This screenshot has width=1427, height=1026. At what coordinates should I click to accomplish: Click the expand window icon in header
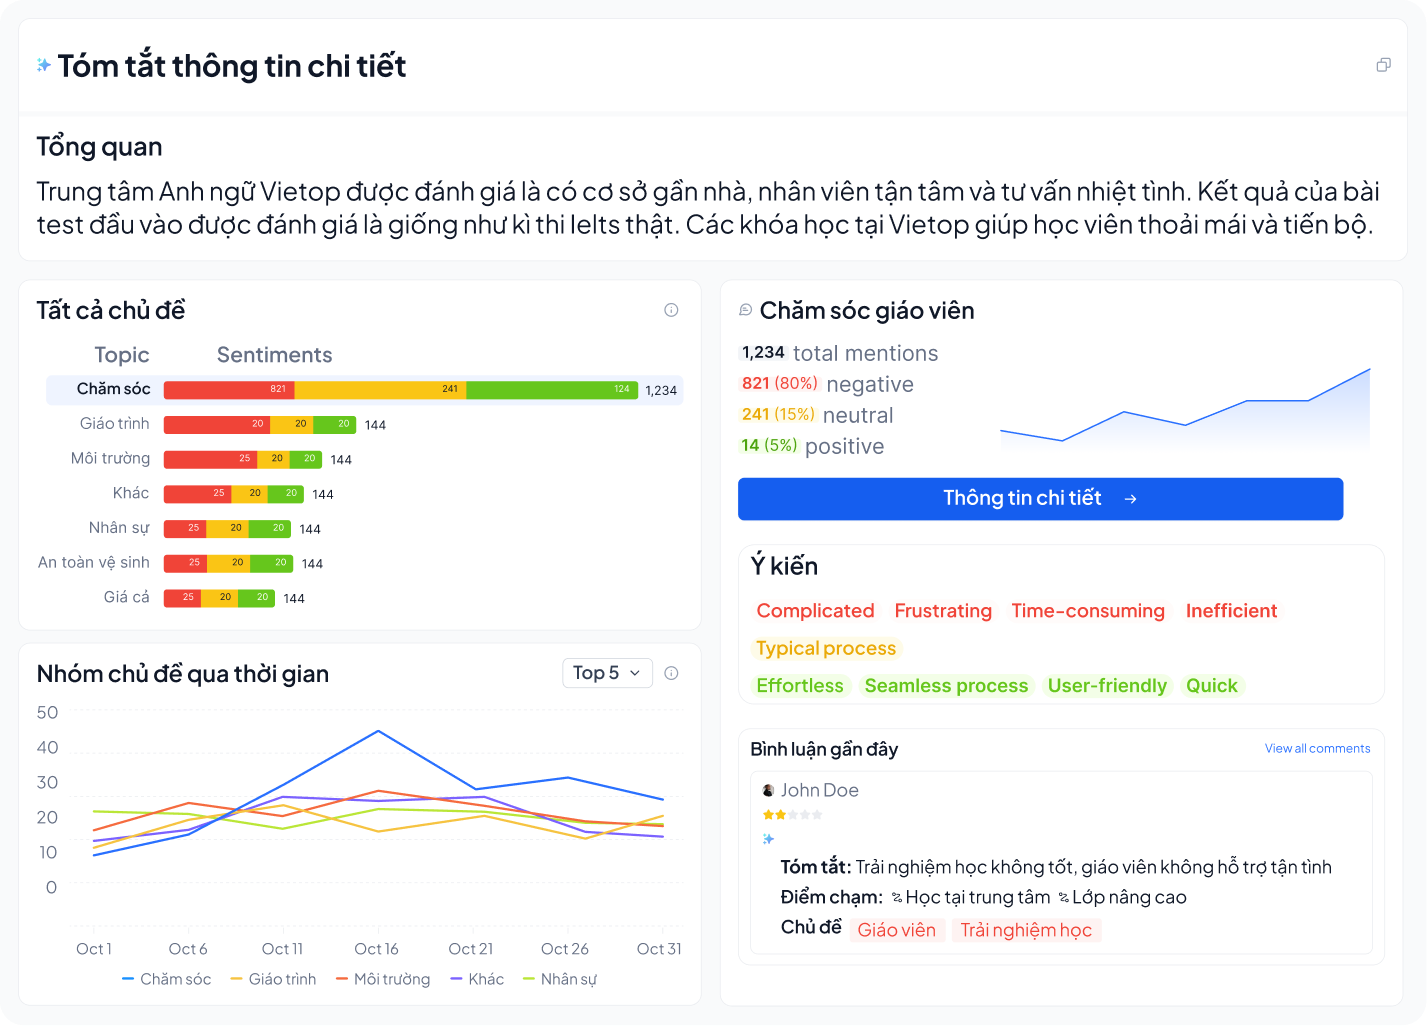1383,65
